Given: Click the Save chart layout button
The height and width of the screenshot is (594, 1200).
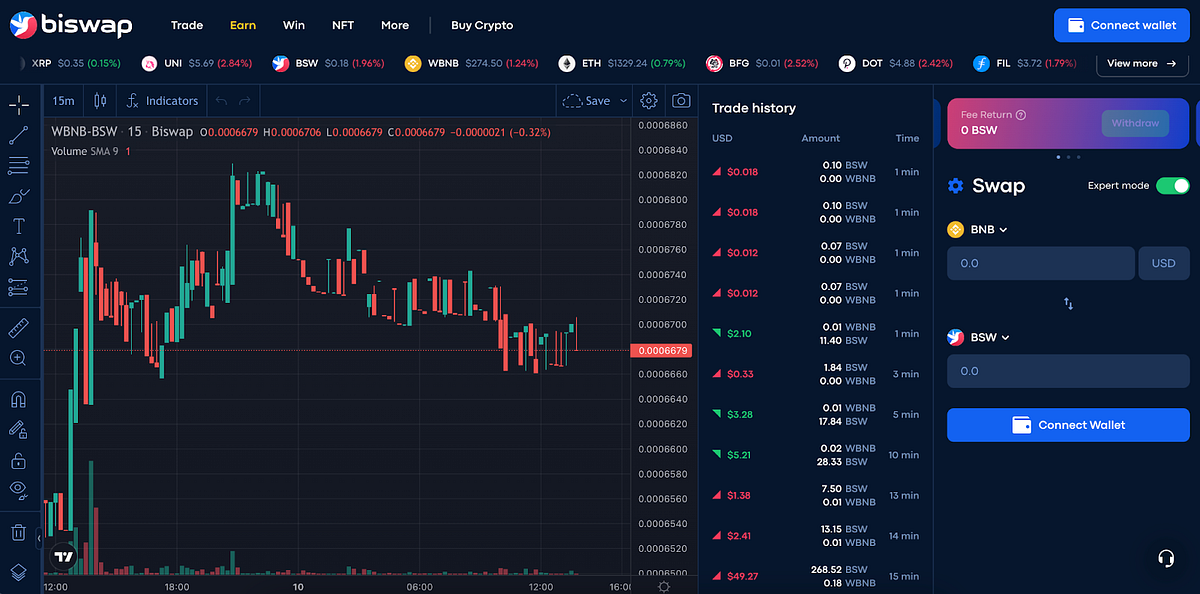Looking at the screenshot, I should tap(589, 101).
